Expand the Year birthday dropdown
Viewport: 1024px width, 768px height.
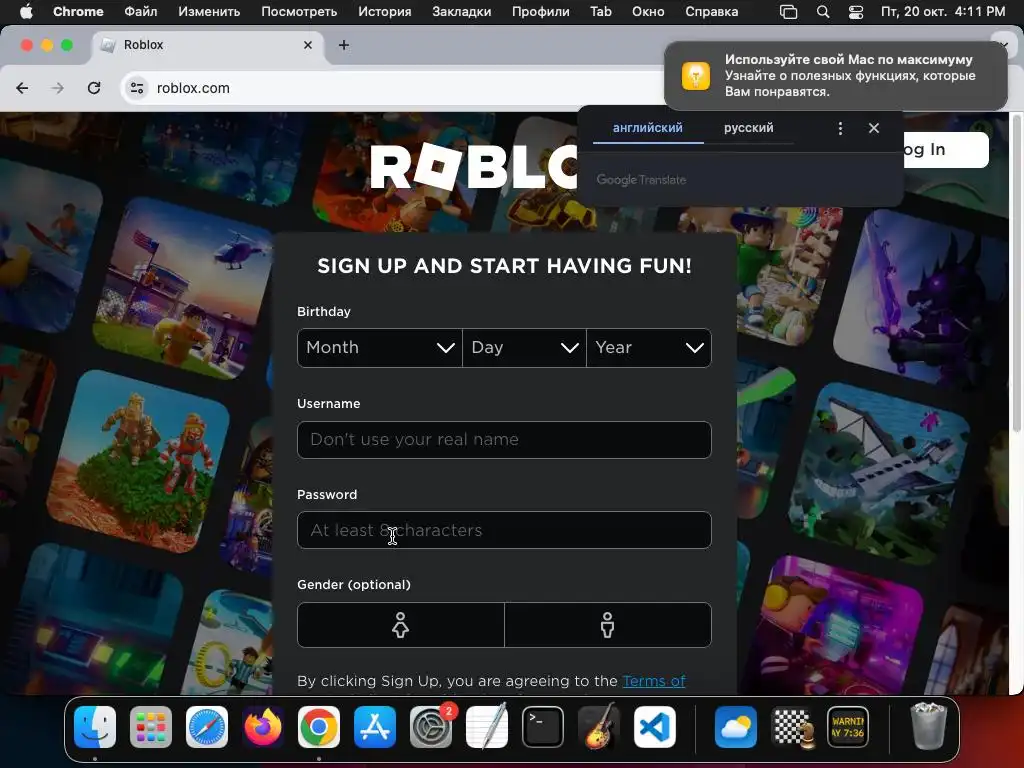click(x=649, y=348)
